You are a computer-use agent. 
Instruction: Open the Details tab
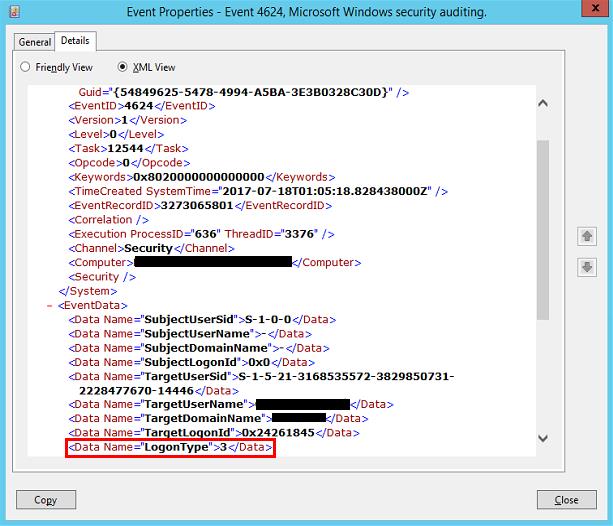click(x=75, y=41)
